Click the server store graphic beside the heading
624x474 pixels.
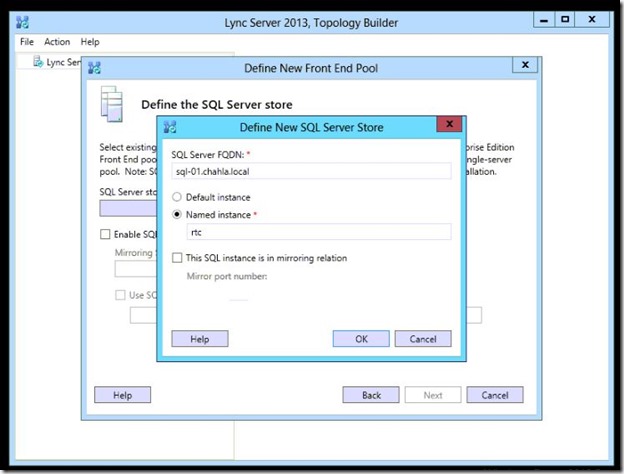[111, 104]
